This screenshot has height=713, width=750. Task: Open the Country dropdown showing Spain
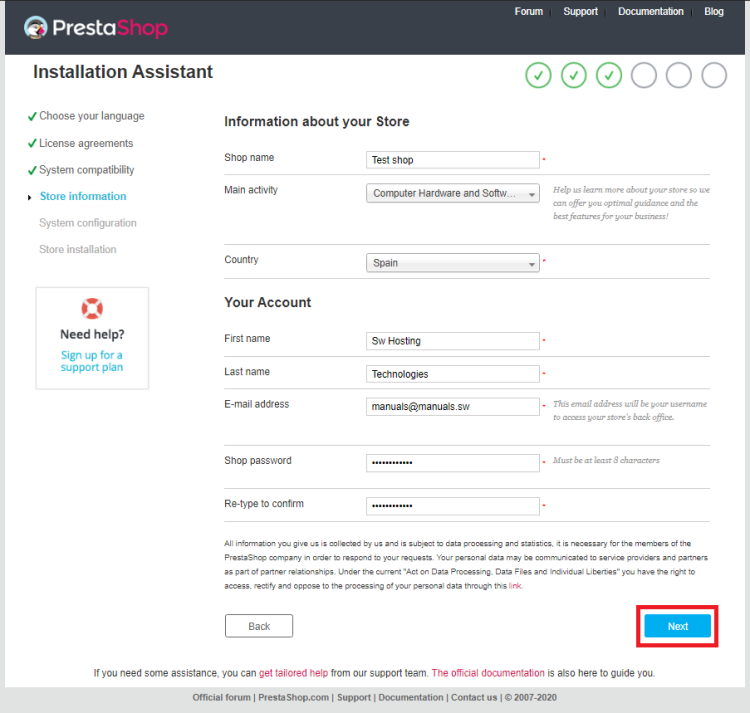[x=452, y=263]
